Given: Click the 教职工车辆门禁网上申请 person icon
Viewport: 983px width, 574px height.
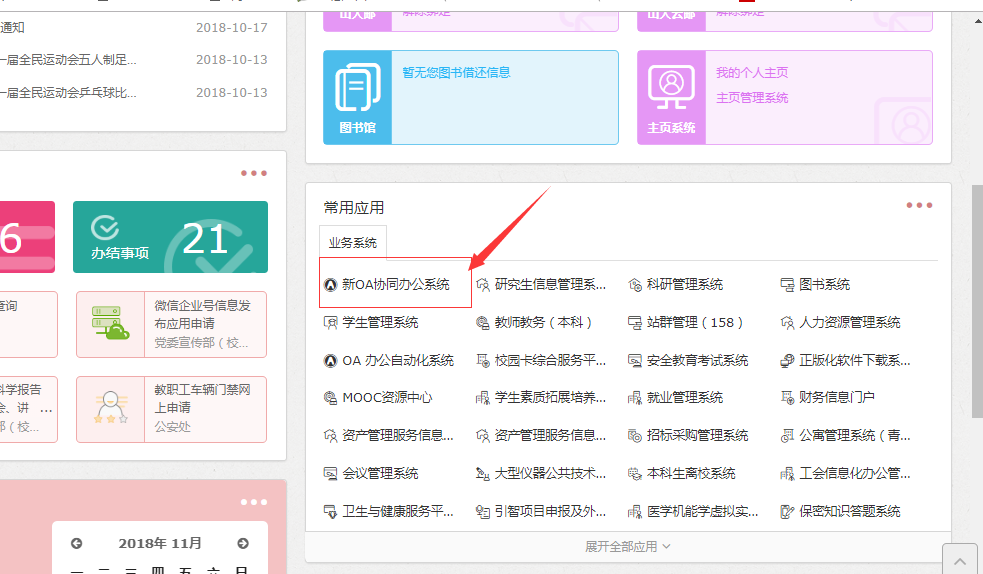Looking at the screenshot, I should click(110, 408).
